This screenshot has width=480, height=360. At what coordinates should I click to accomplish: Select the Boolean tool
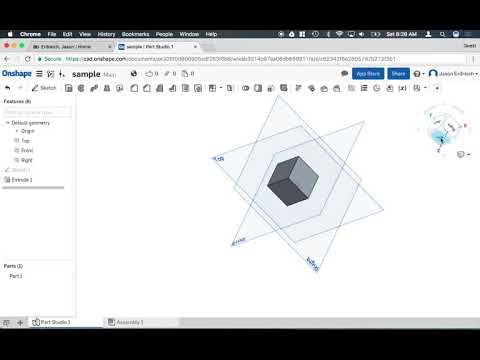pyautogui.click(x=246, y=88)
